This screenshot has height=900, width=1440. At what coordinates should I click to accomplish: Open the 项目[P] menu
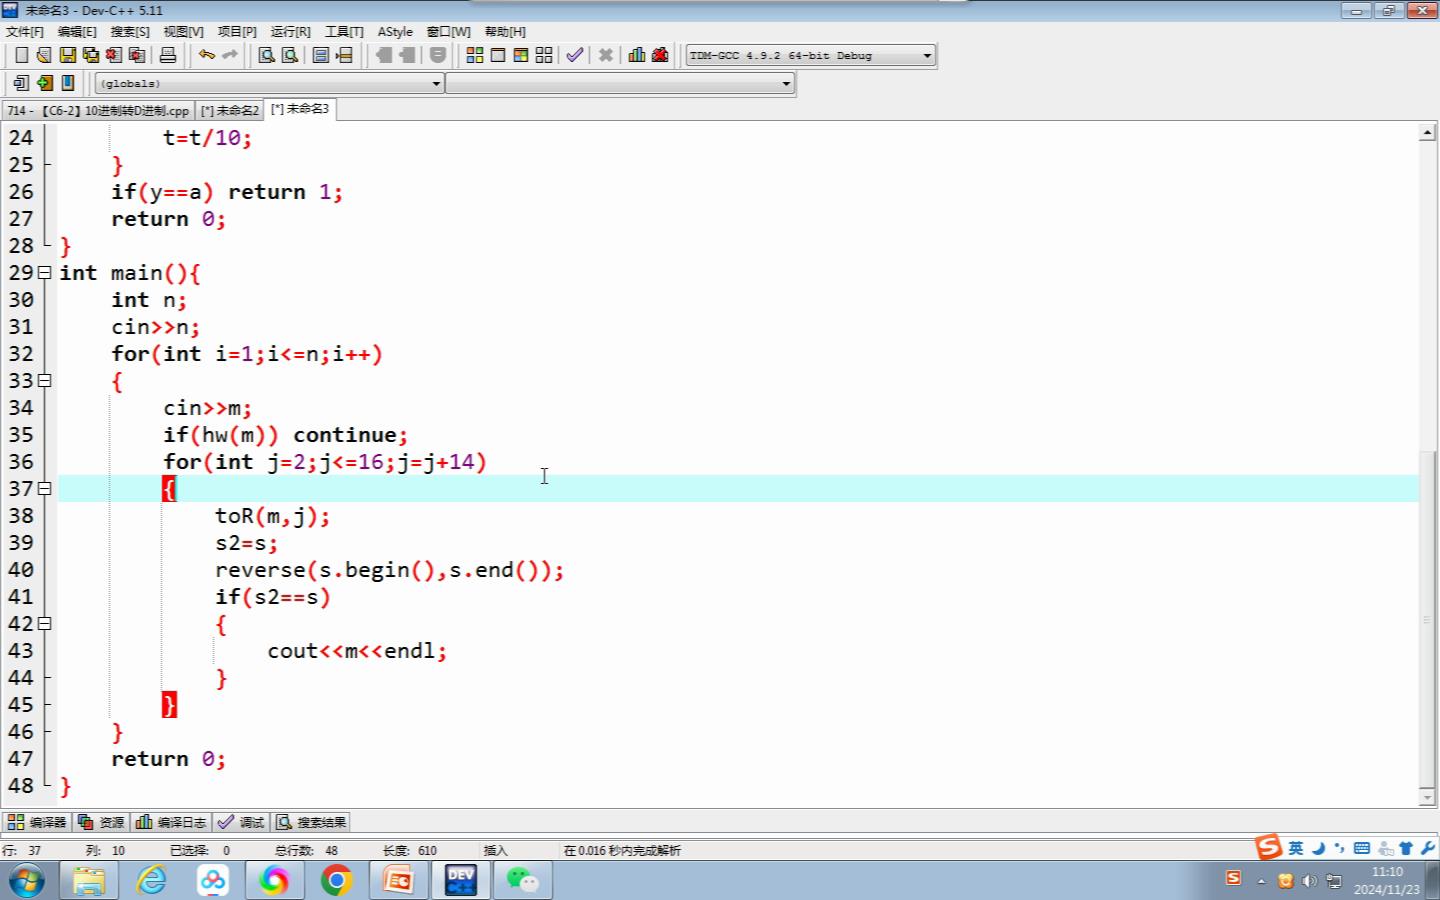click(237, 32)
